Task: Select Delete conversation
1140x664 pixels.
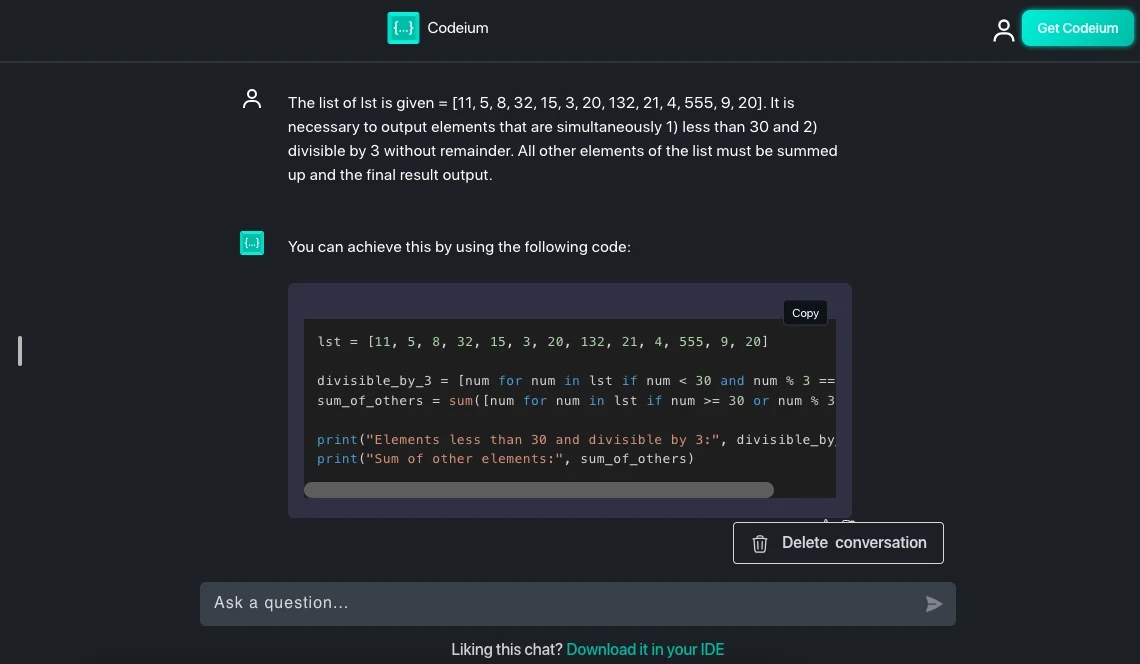Action: coord(853,543)
